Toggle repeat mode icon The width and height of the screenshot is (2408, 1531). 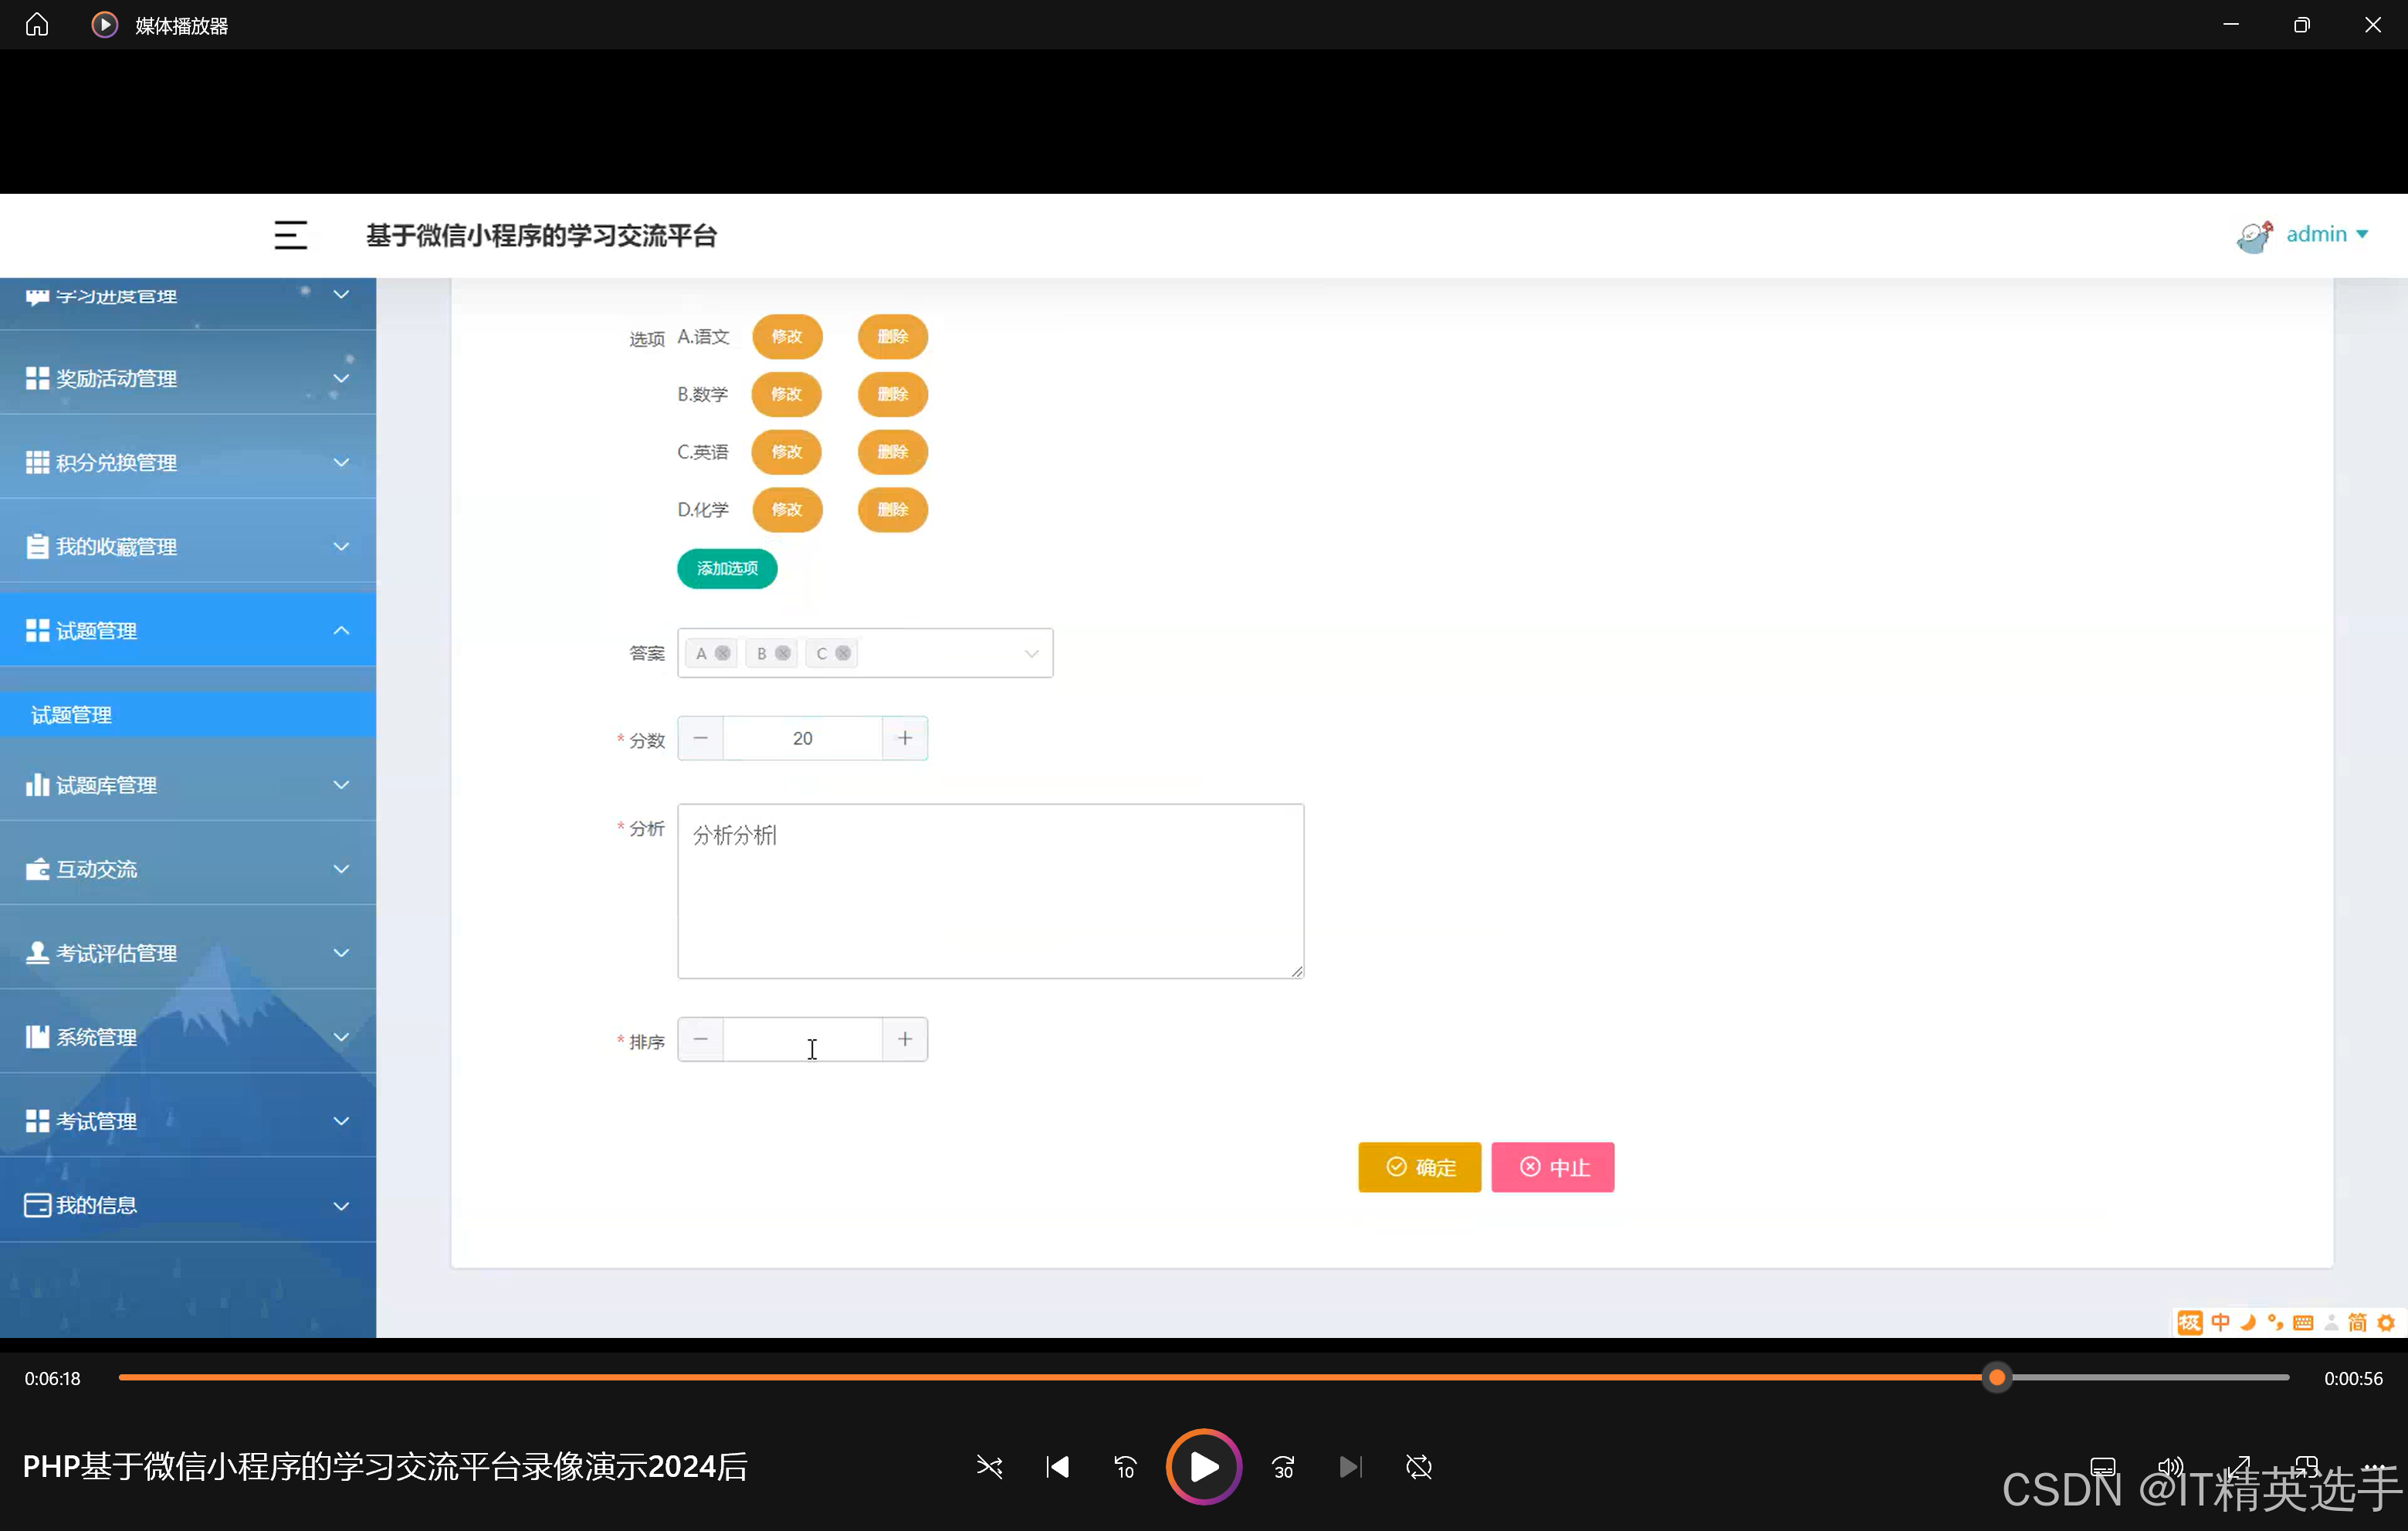click(x=1418, y=1467)
